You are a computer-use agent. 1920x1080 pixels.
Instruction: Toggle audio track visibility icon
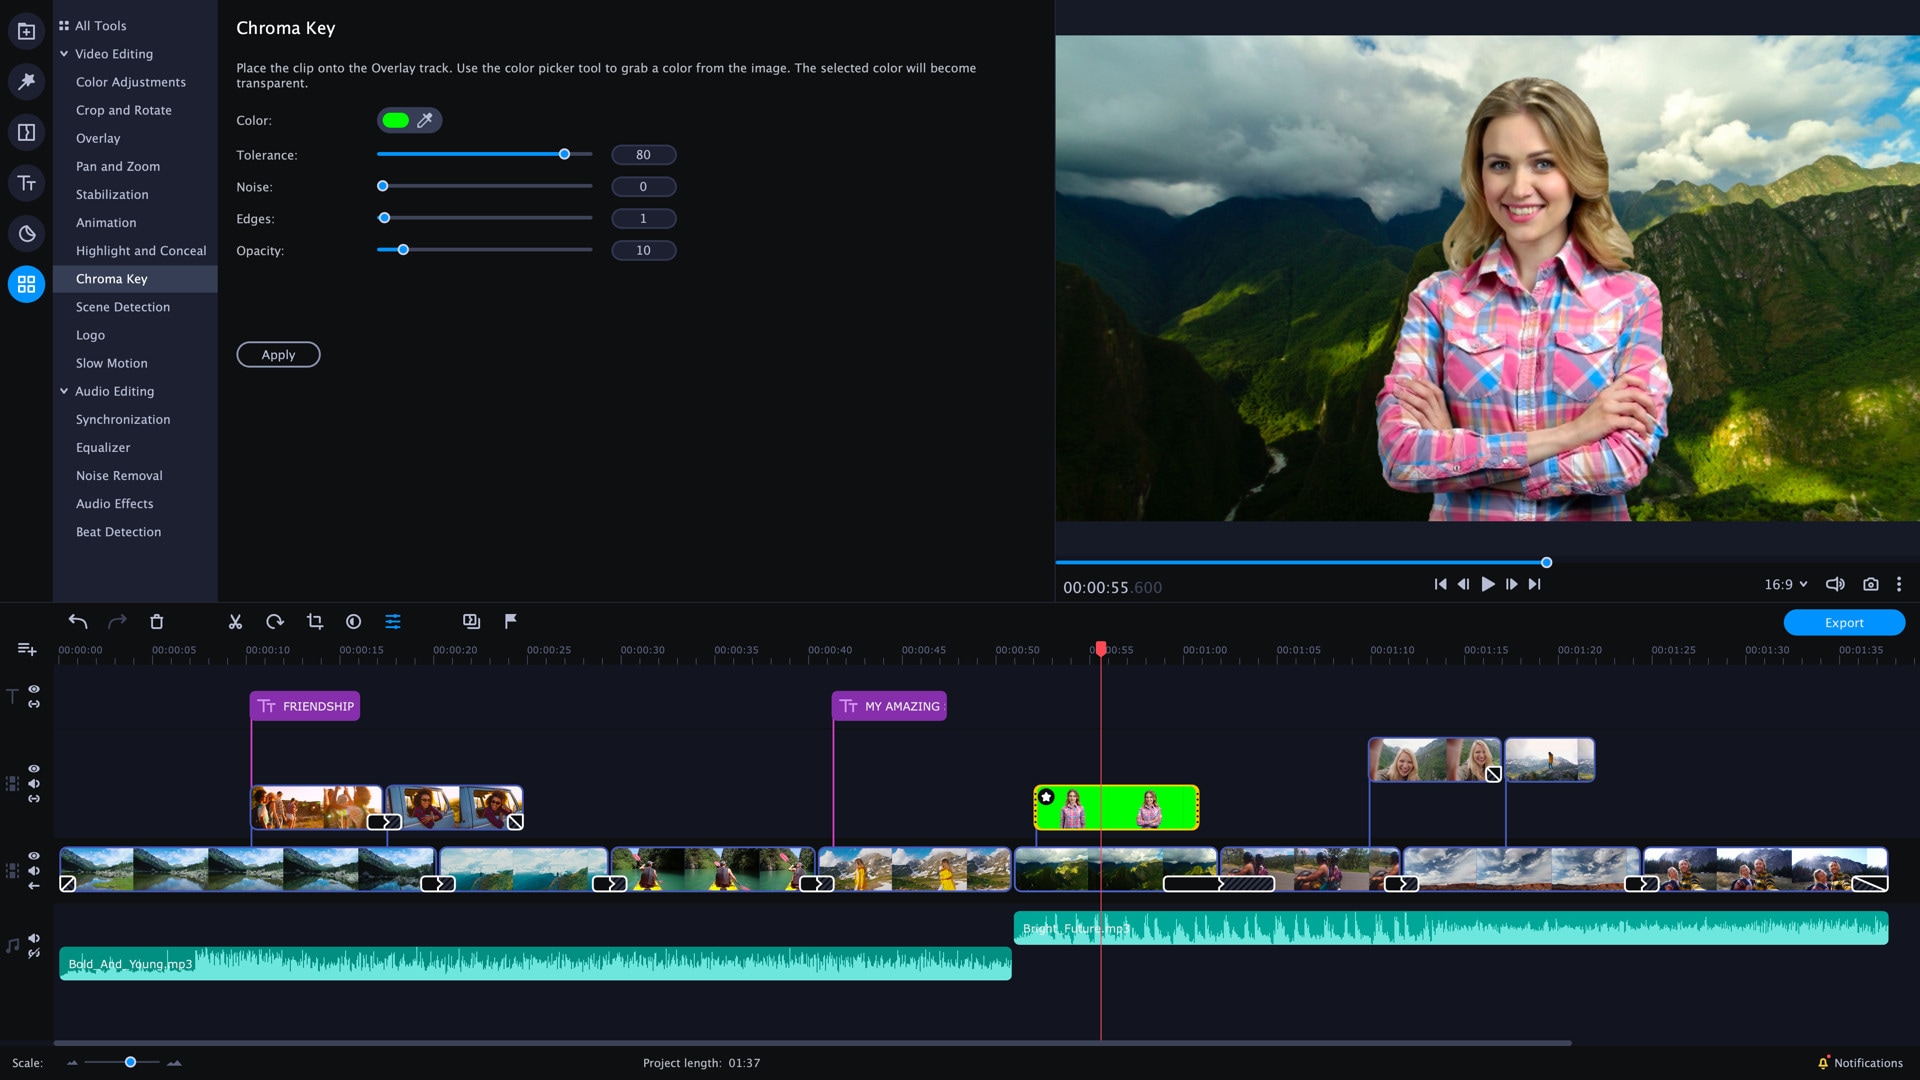(34, 938)
